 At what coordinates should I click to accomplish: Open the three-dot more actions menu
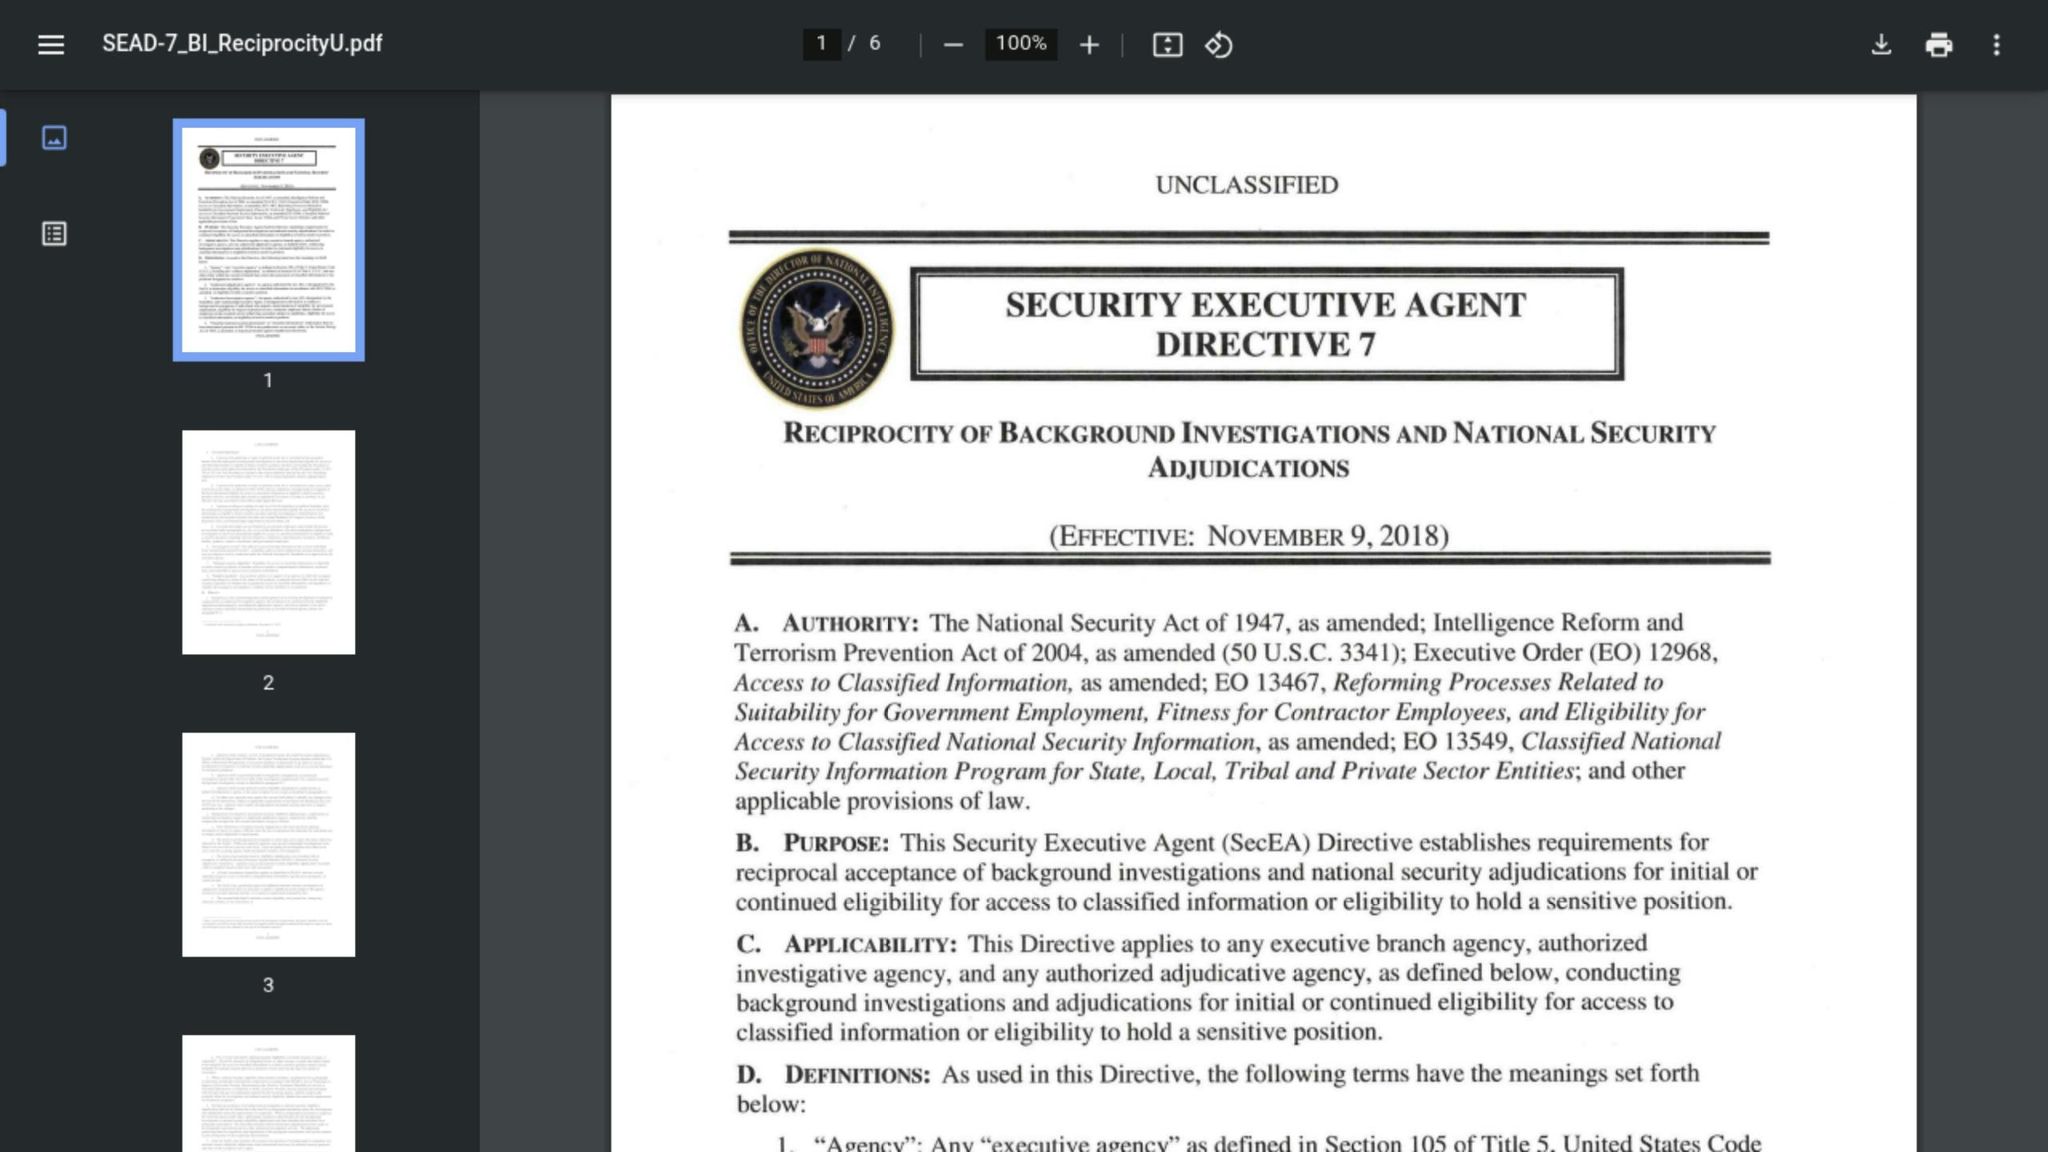click(x=1996, y=45)
